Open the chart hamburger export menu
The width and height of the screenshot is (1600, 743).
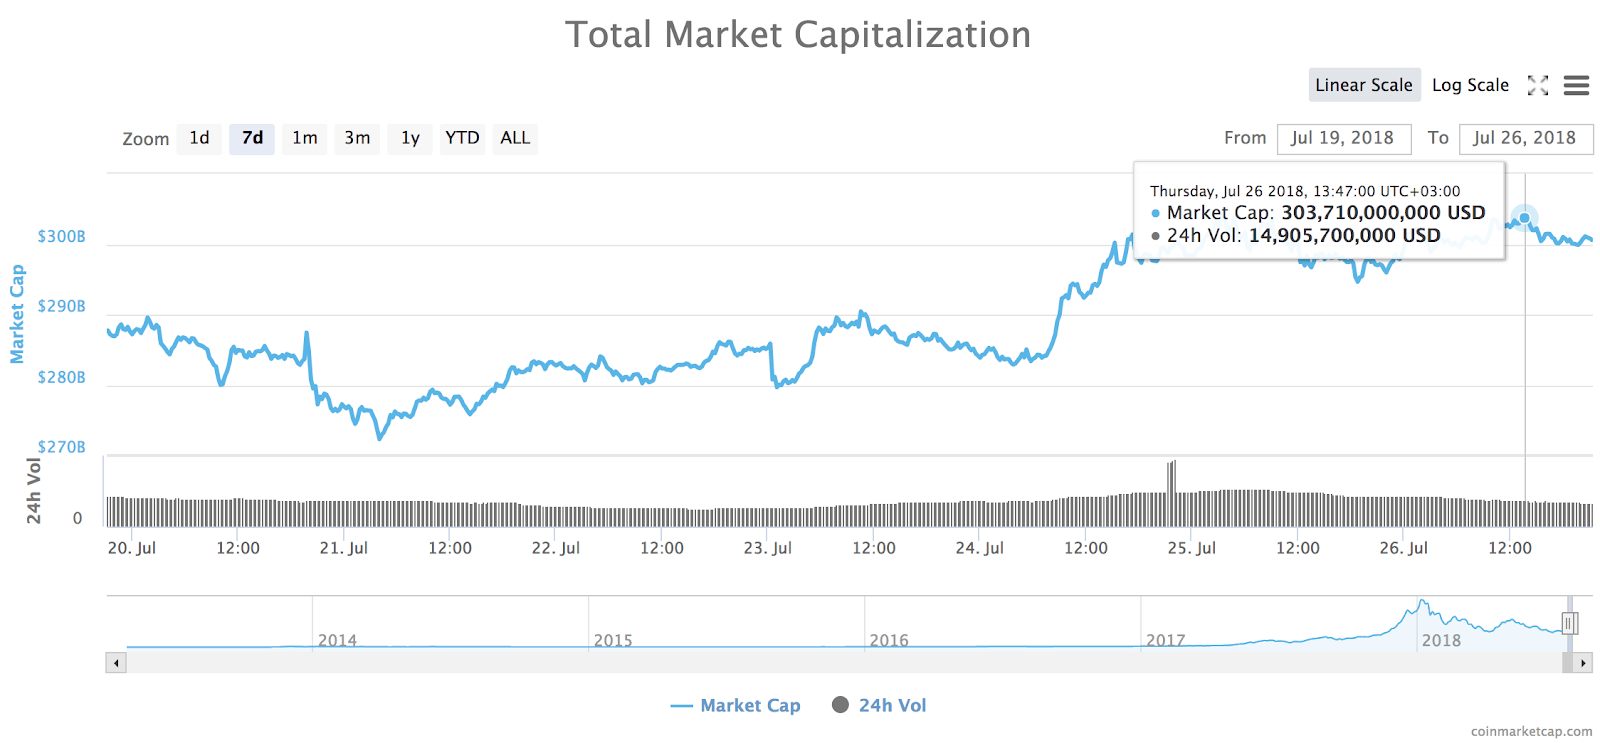(x=1576, y=86)
